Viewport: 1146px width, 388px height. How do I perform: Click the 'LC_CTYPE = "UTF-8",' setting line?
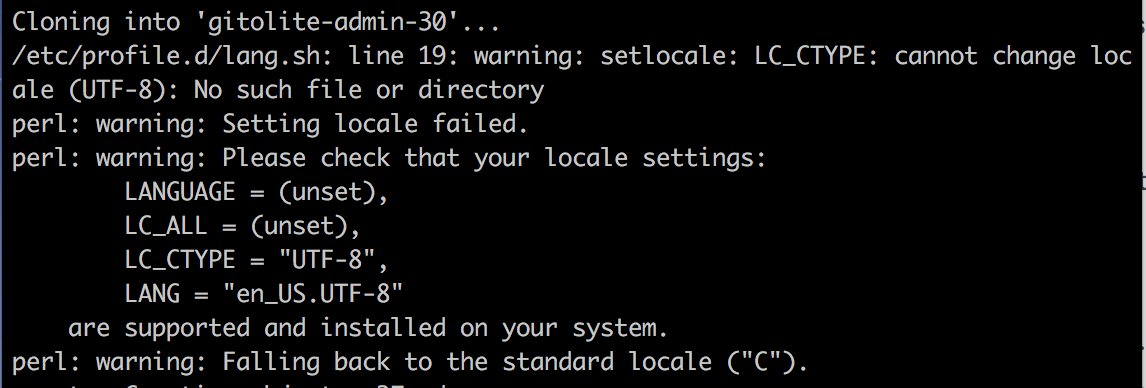256,259
